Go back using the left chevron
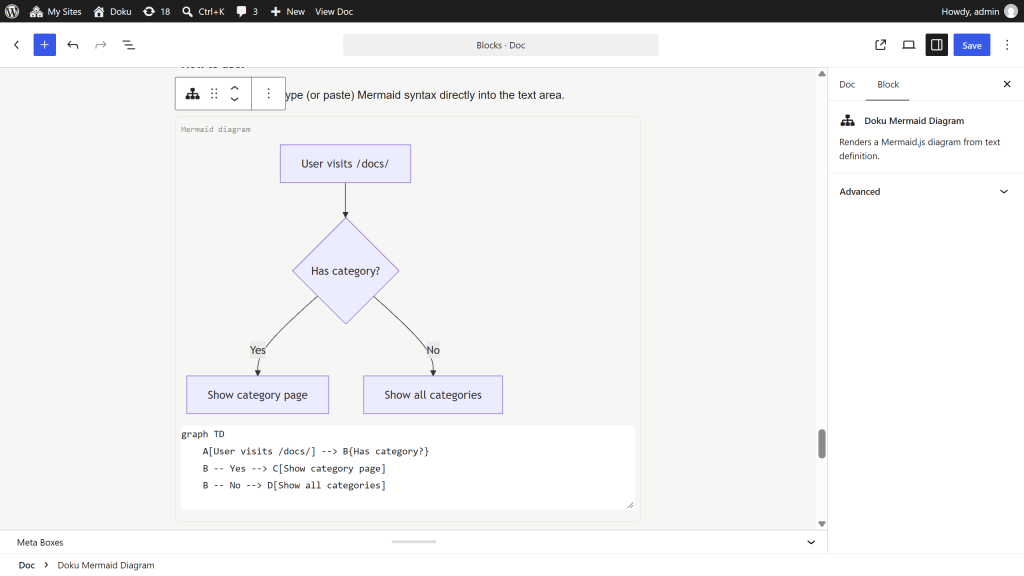This screenshot has height=576, width=1024. point(16,45)
